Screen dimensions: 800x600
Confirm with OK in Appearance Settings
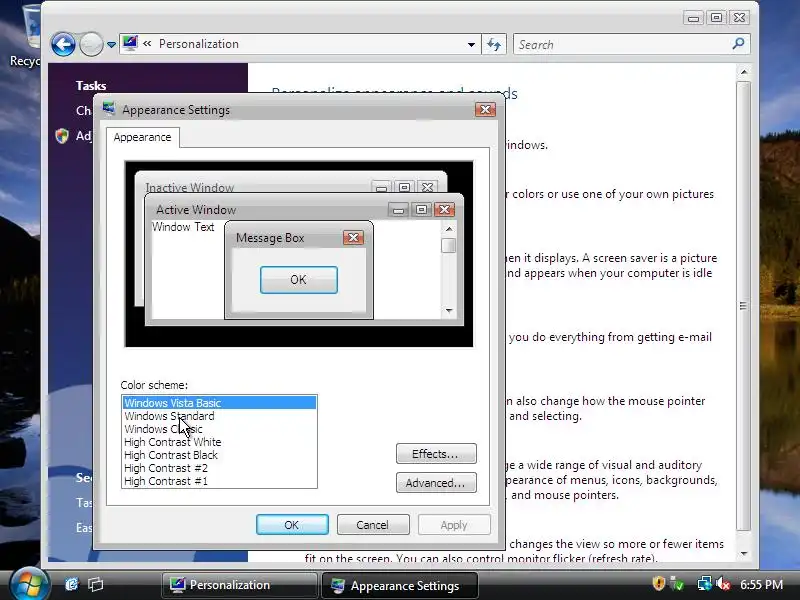292,525
